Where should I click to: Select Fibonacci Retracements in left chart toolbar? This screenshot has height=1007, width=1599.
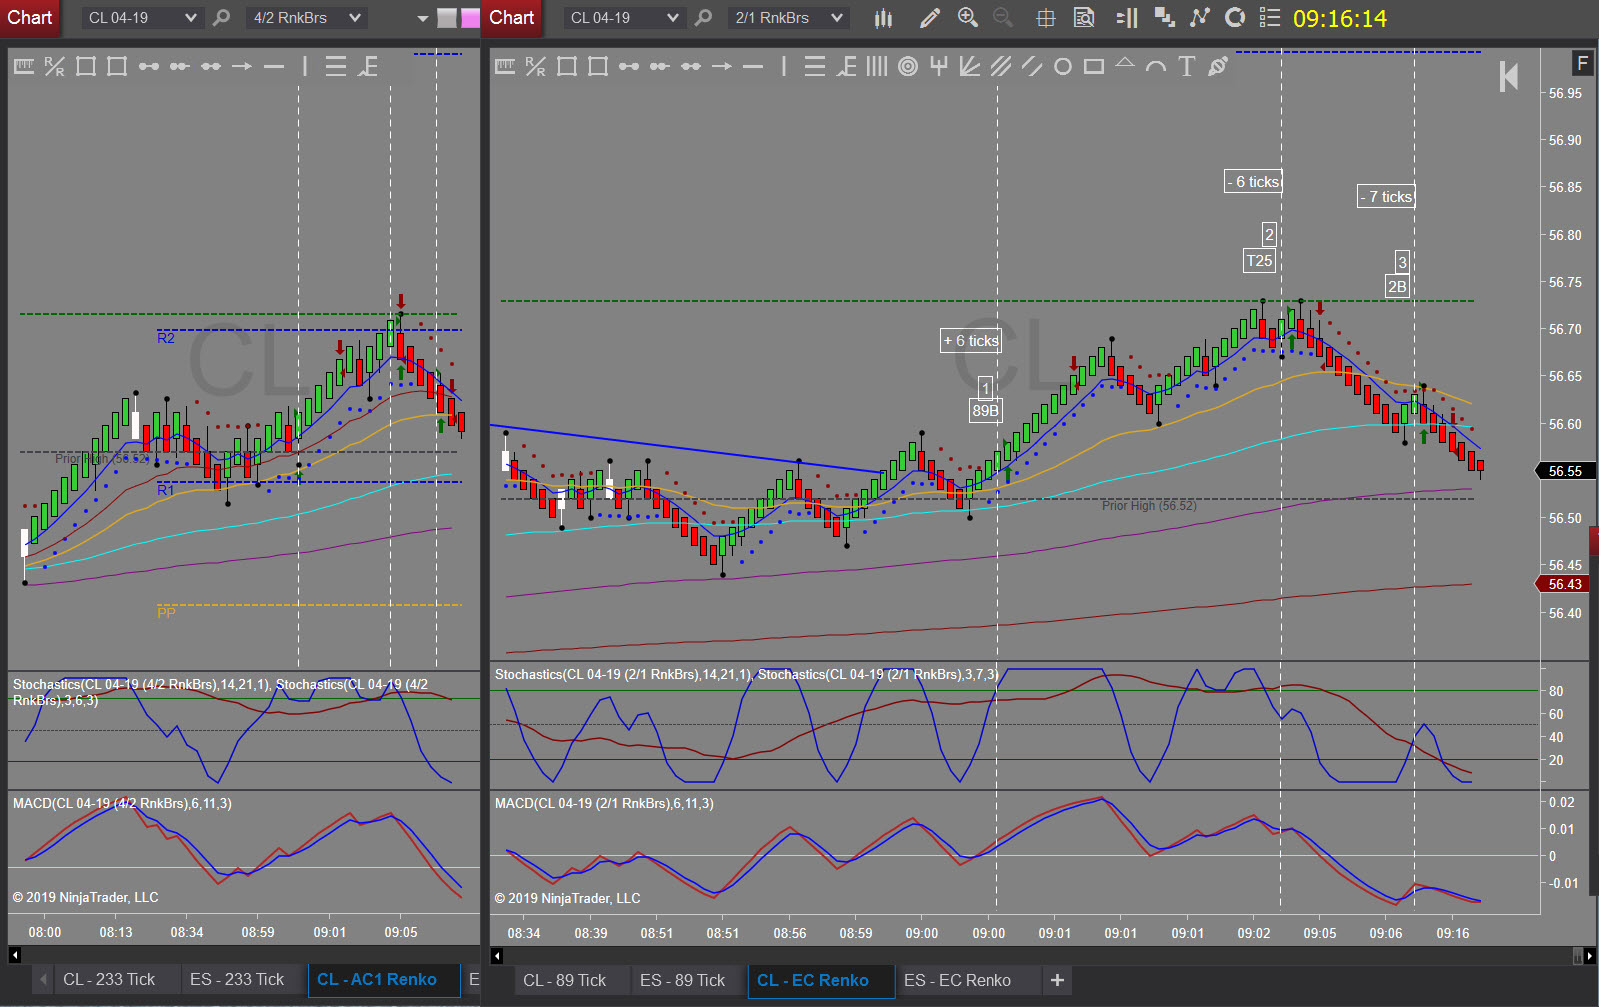(336, 67)
